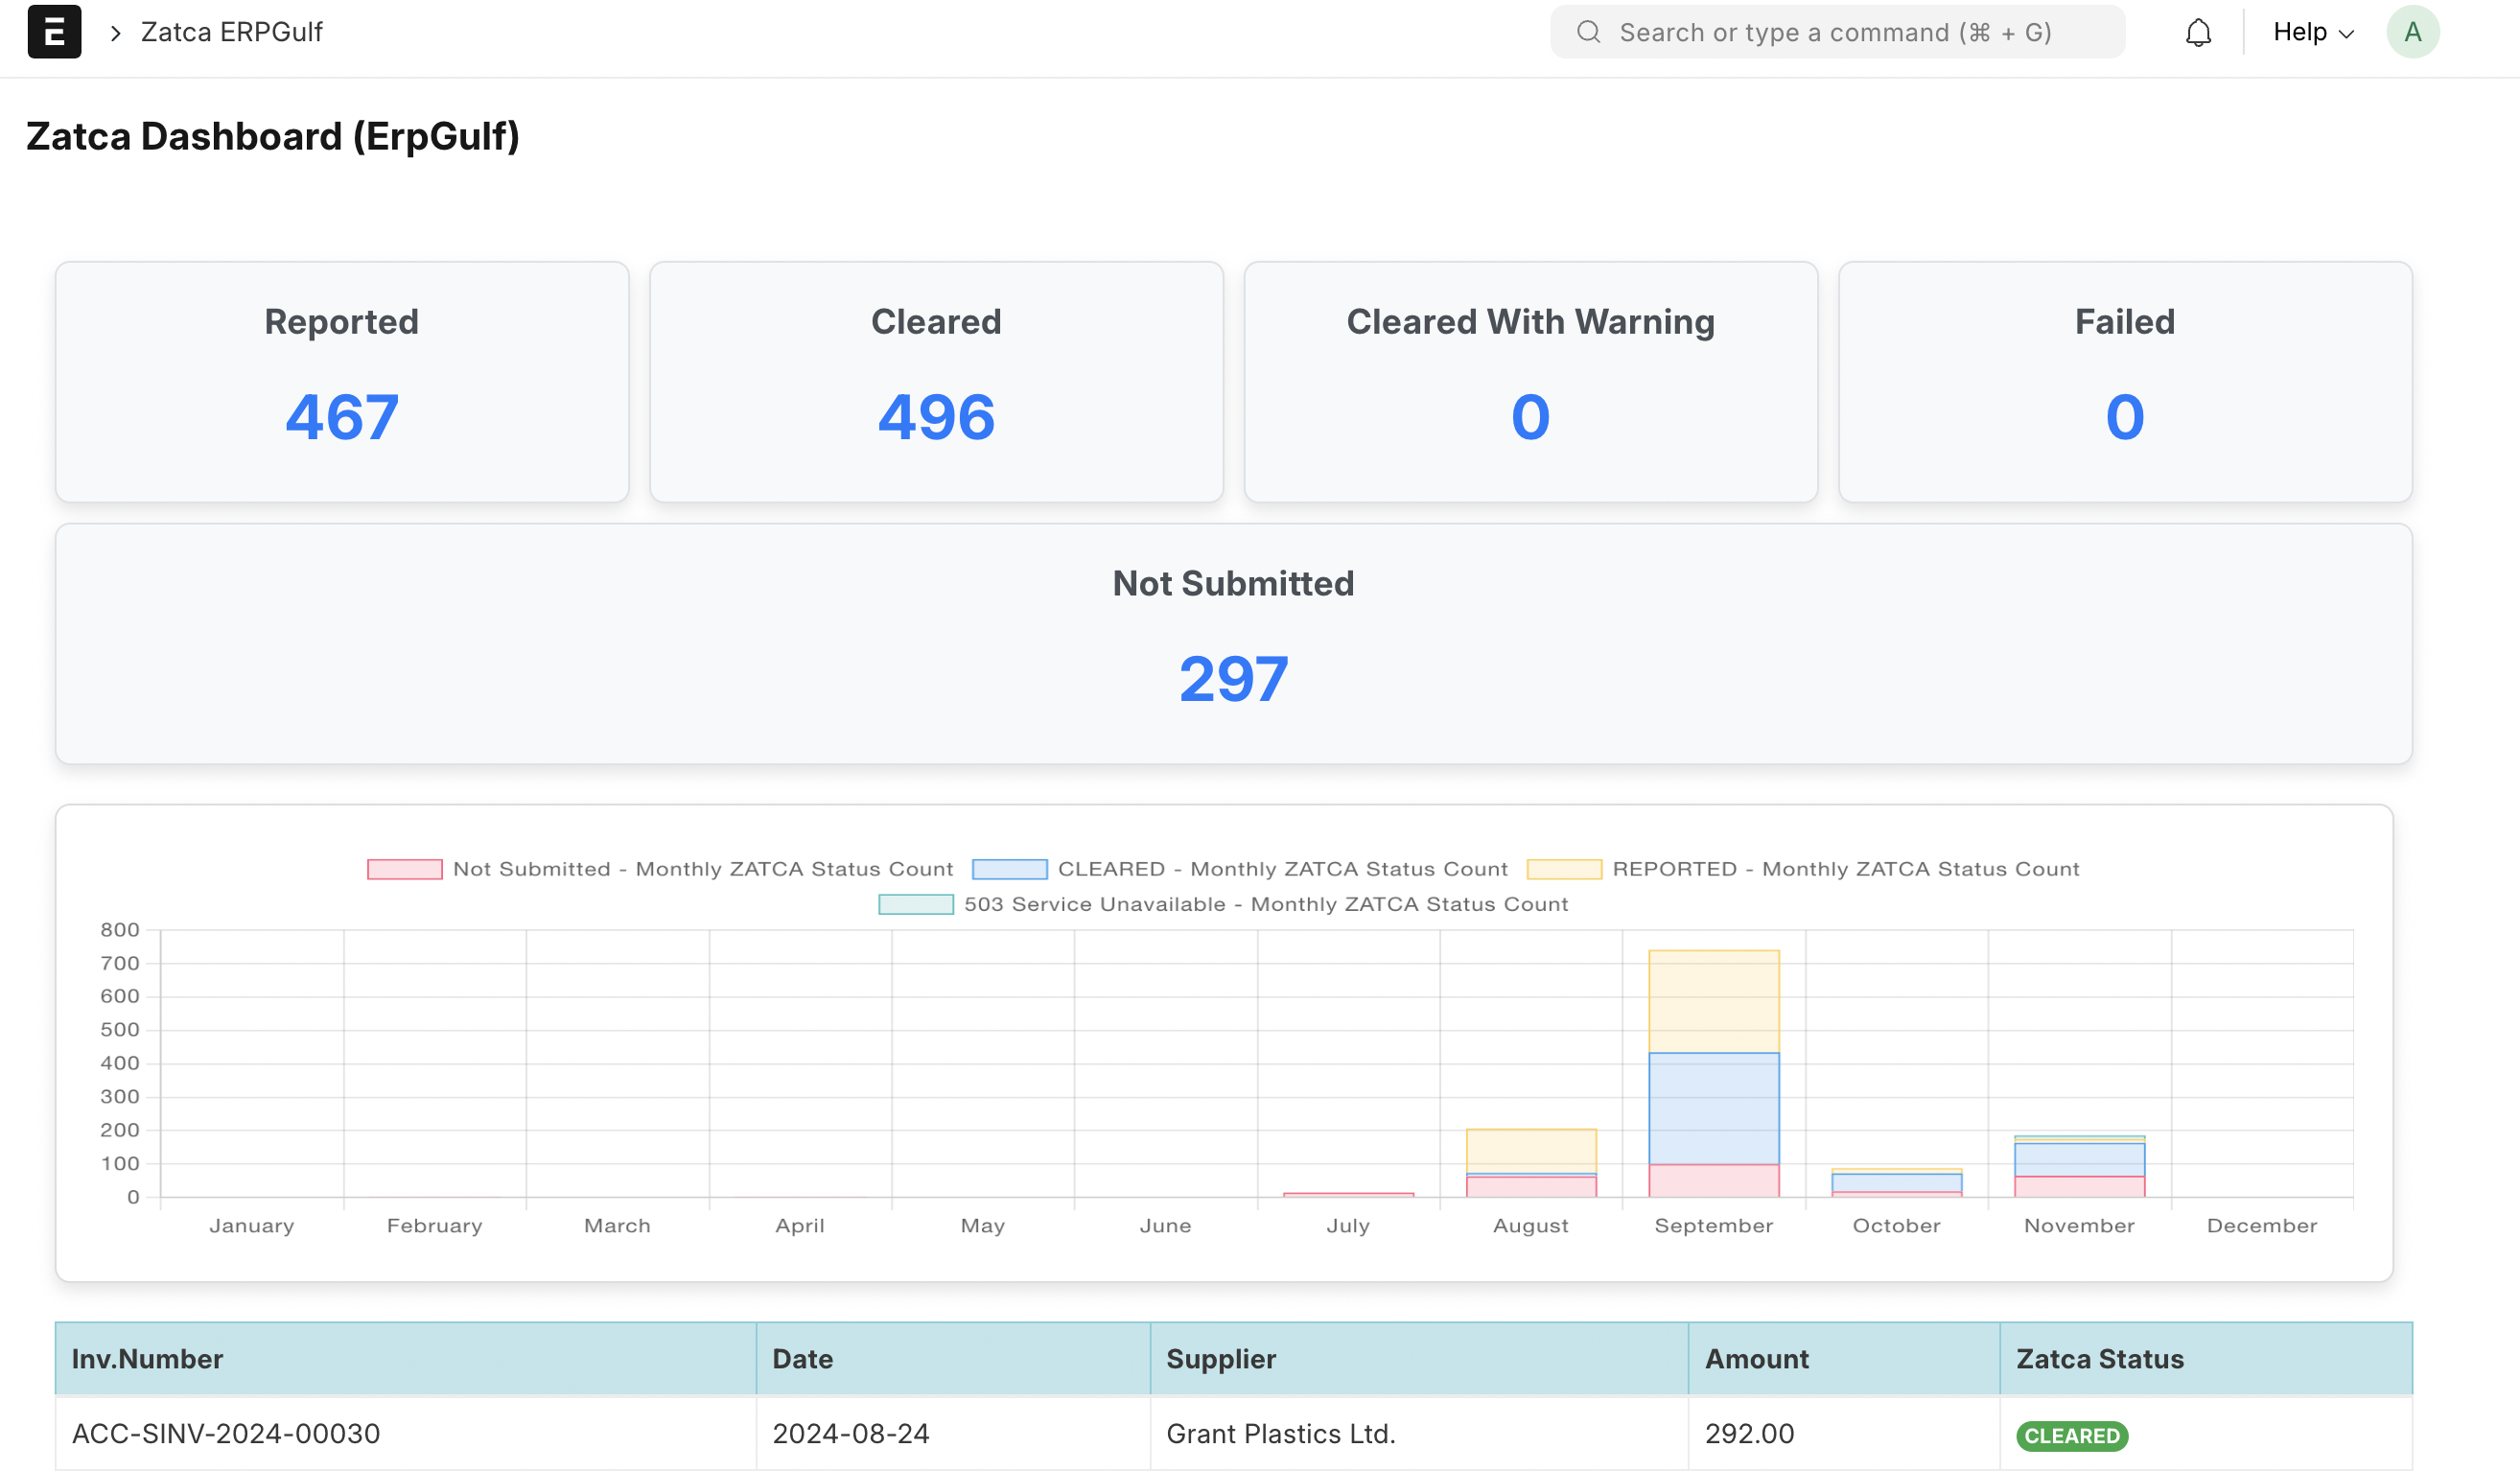Screen dimensions: 2520x1471
Task: Open the Reported count card
Action: click(342, 382)
